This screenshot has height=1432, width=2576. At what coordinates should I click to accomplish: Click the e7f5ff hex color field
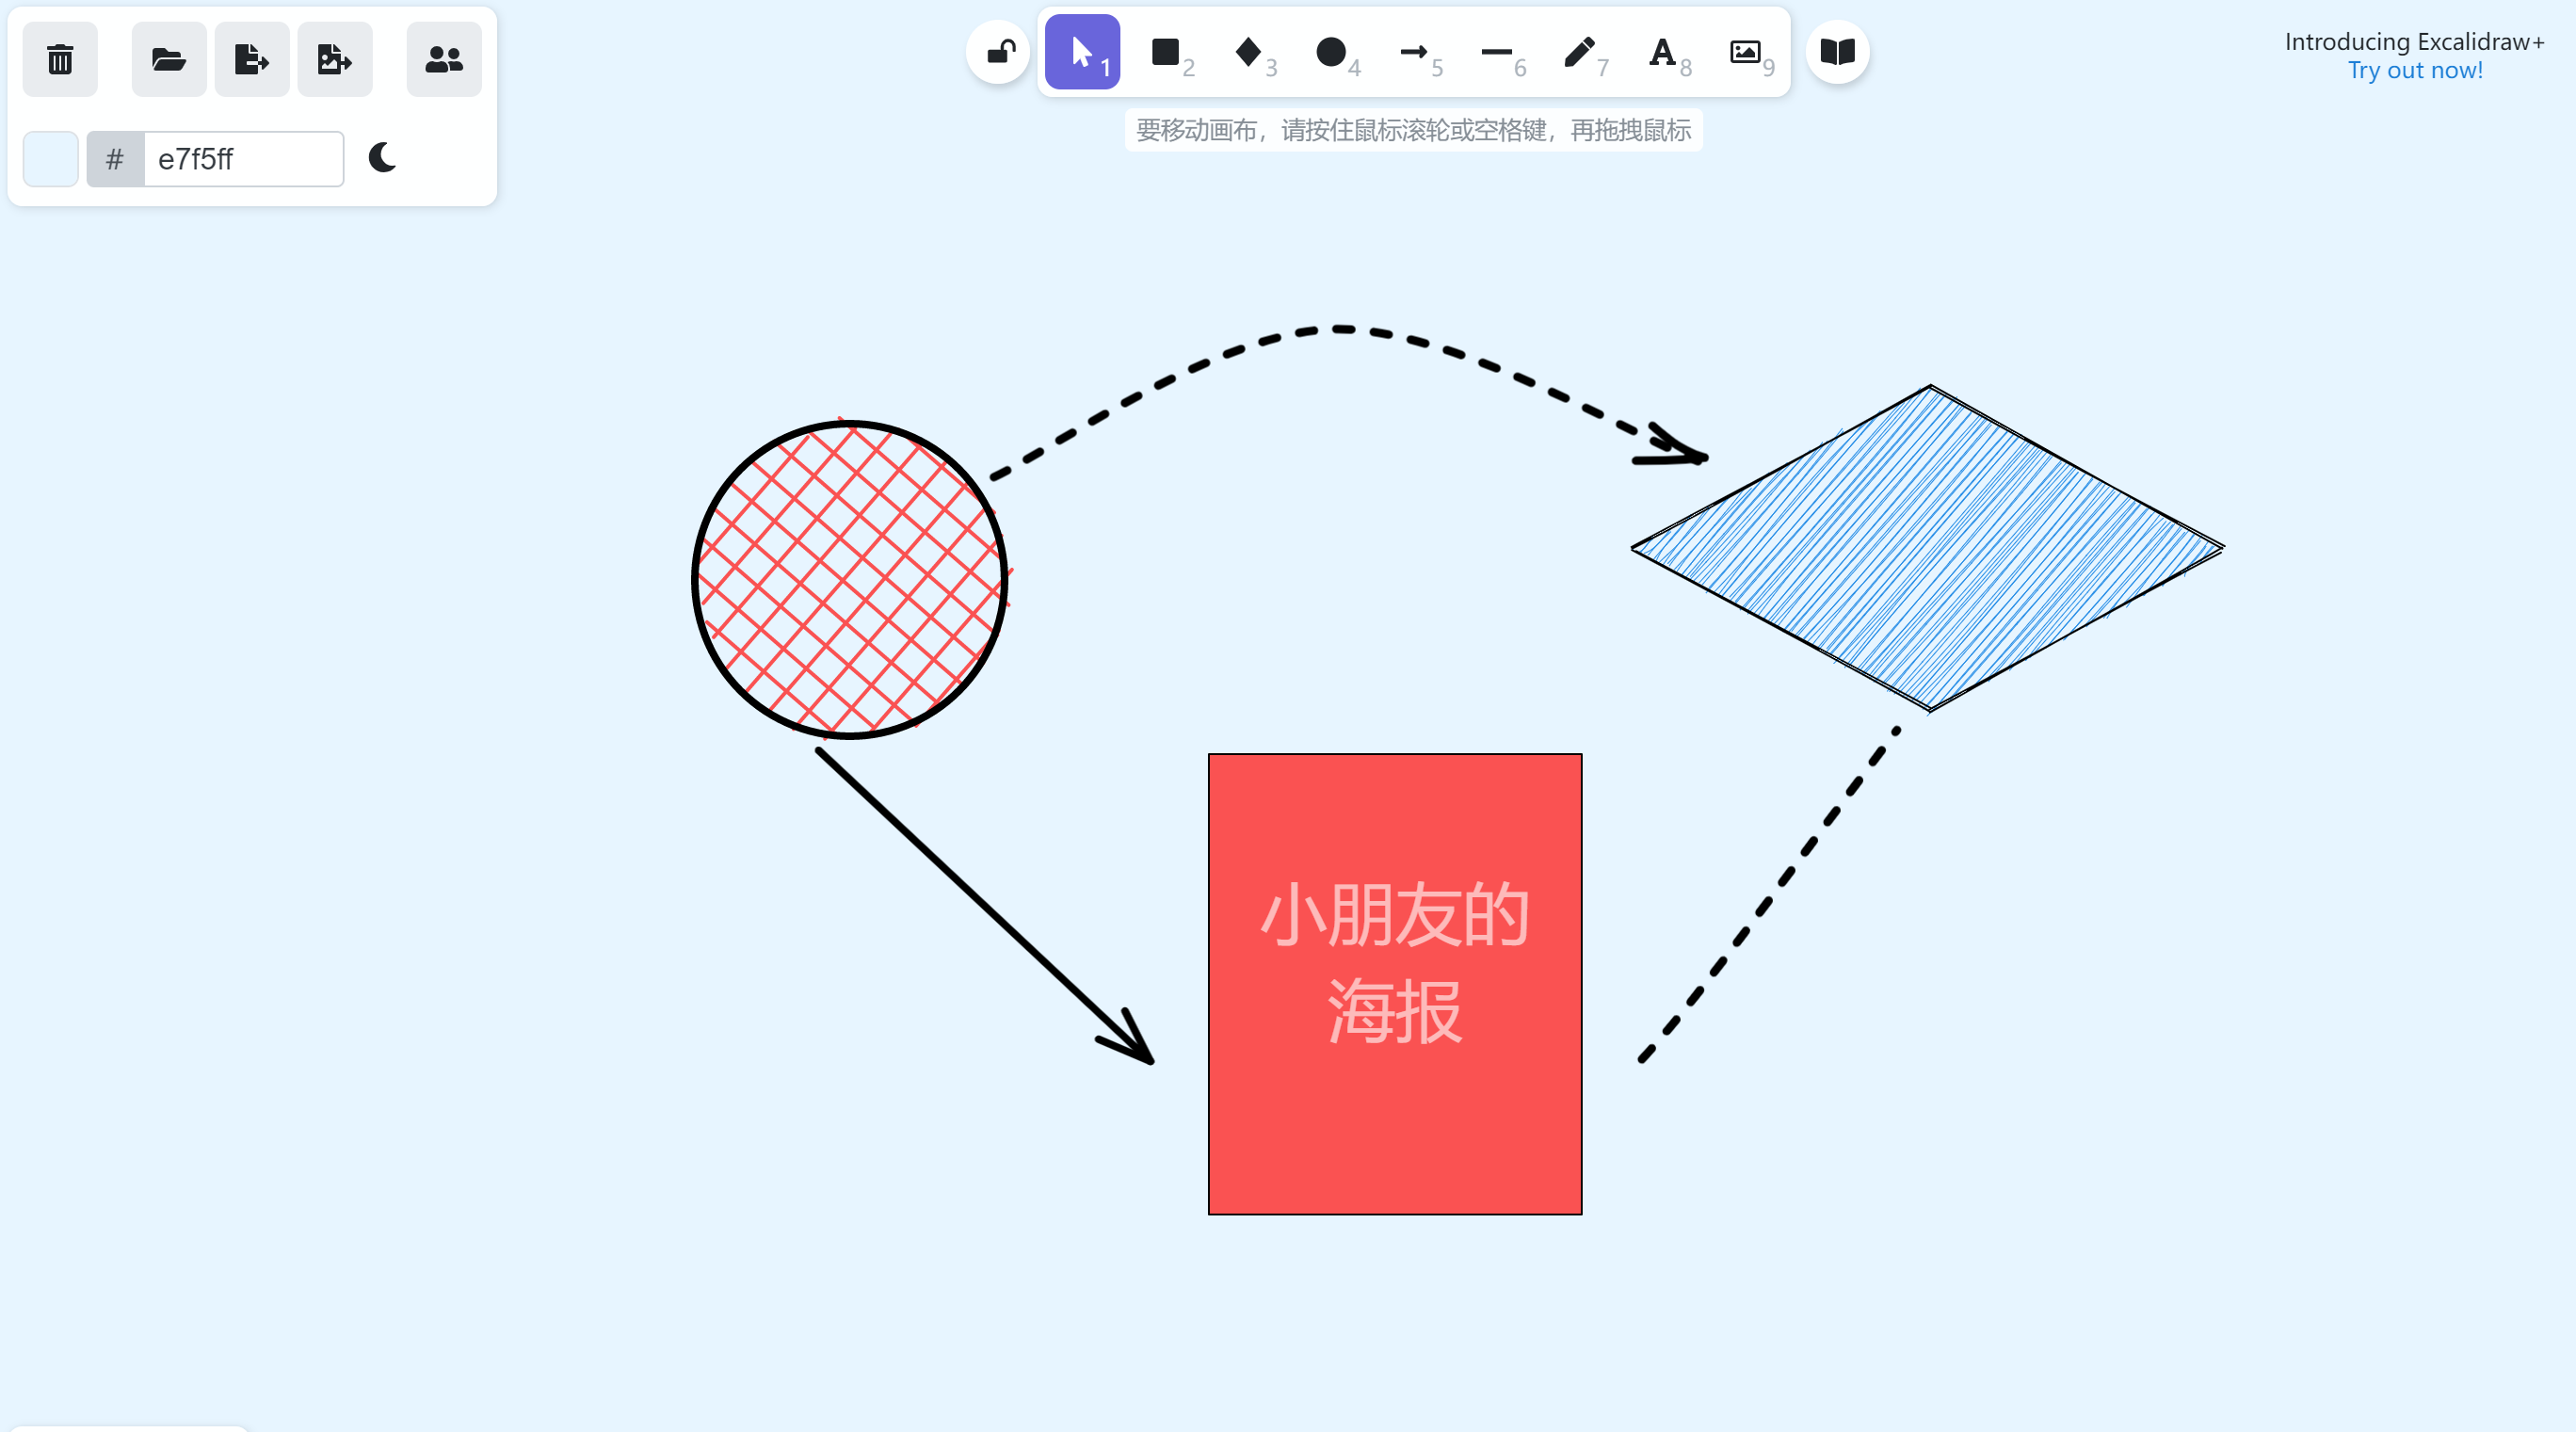(244, 159)
